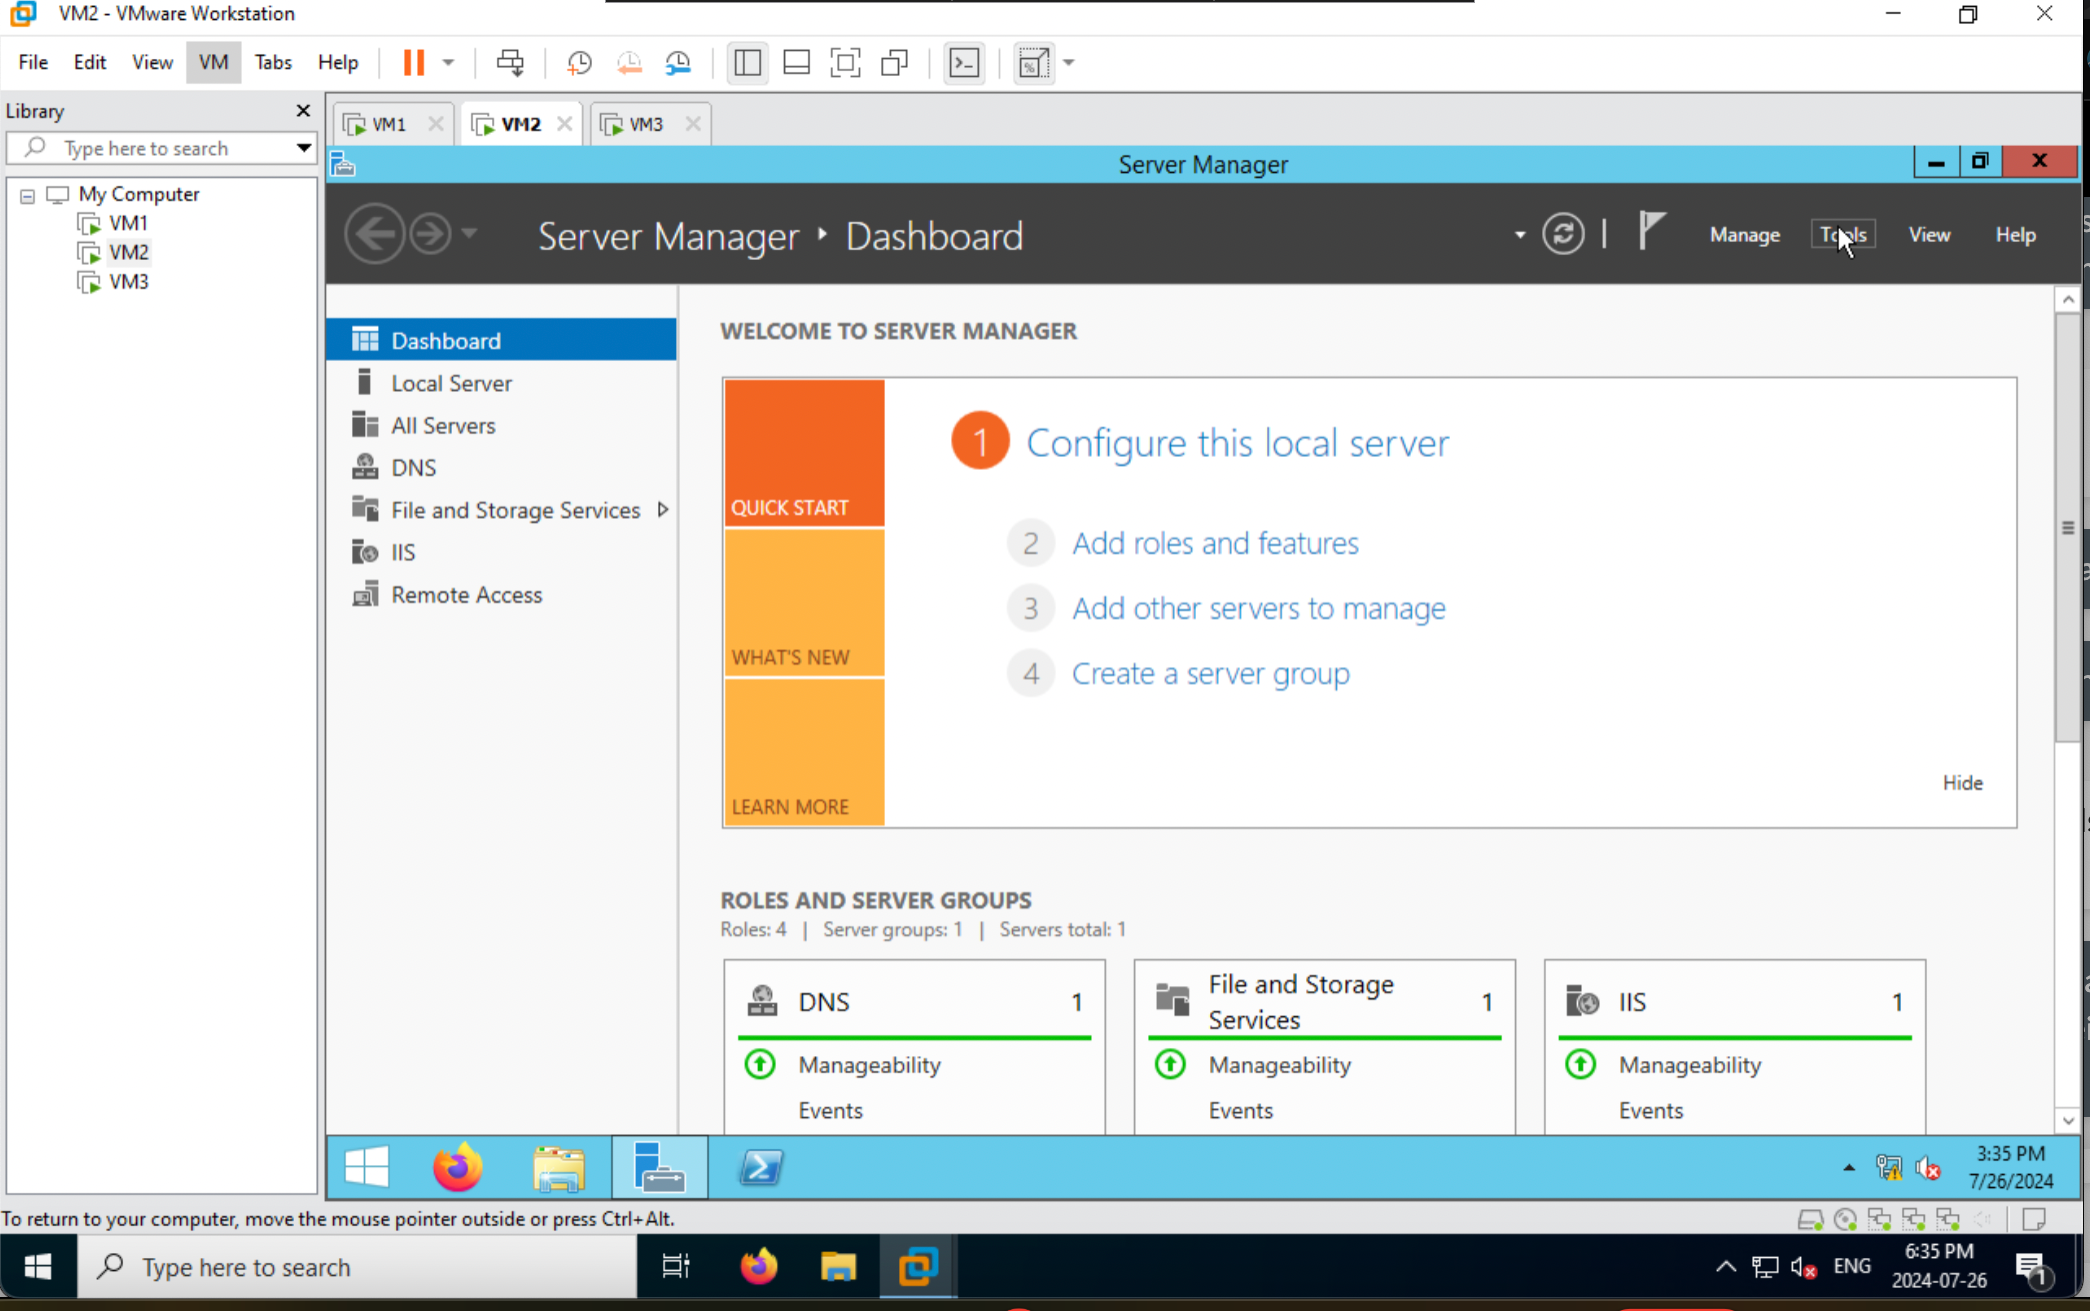Switch to the VM3 tab
This screenshot has width=2090, height=1311.
[x=644, y=123]
